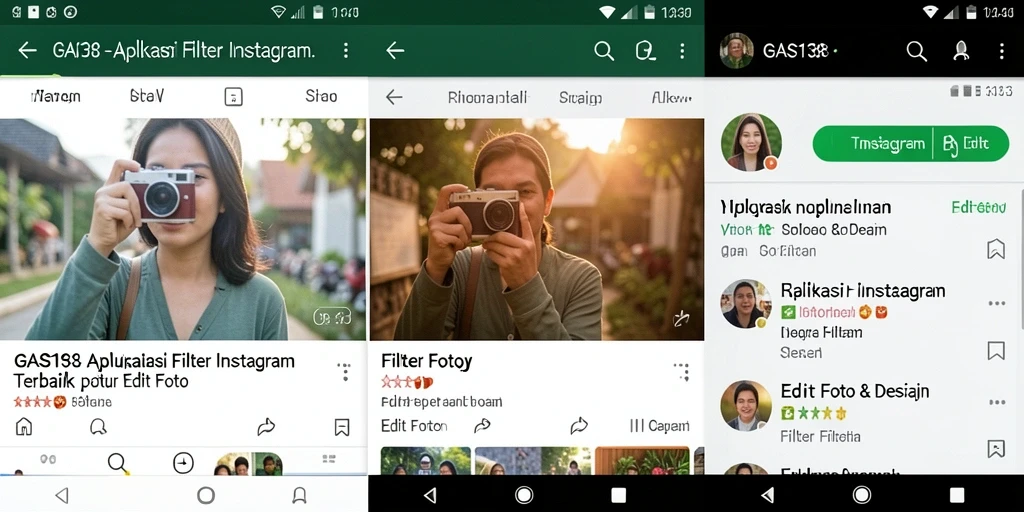Image resolution: width=1024 pixels, height=512 pixels.
Task: Tap the Edit link beside Hplgrask noplinalinan
Action: click(978, 208)
